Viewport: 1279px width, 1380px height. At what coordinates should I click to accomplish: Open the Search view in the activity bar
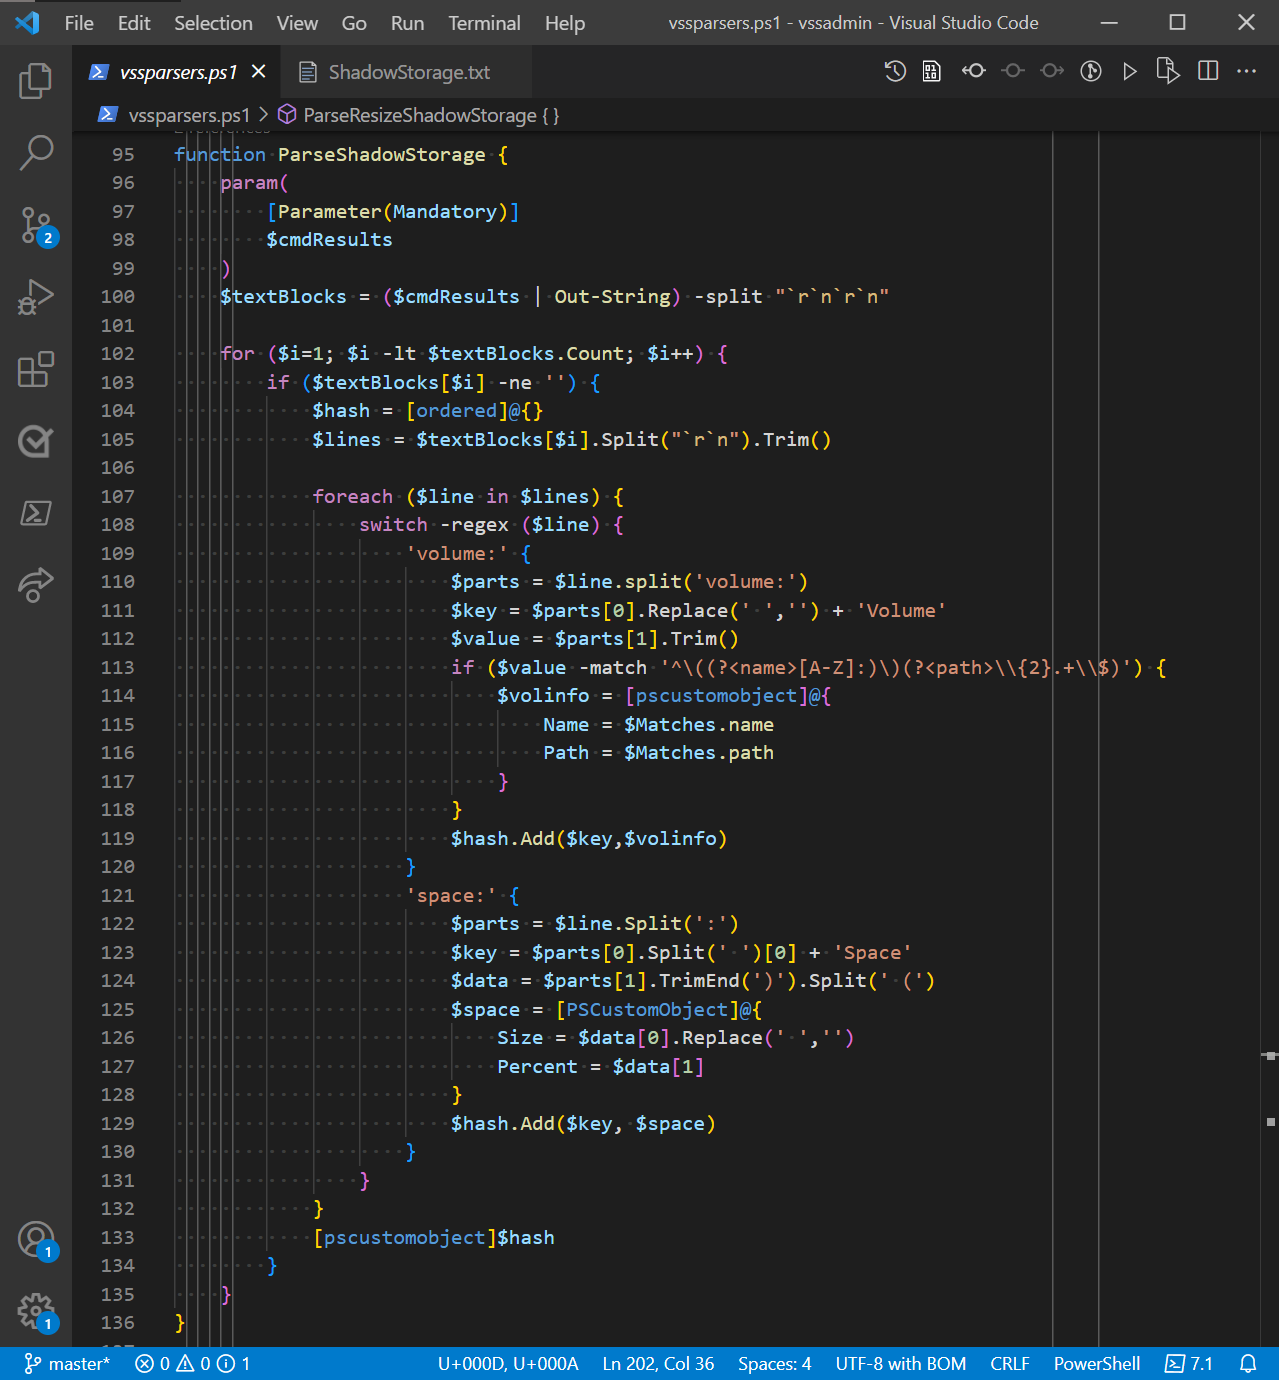[37, 152]
